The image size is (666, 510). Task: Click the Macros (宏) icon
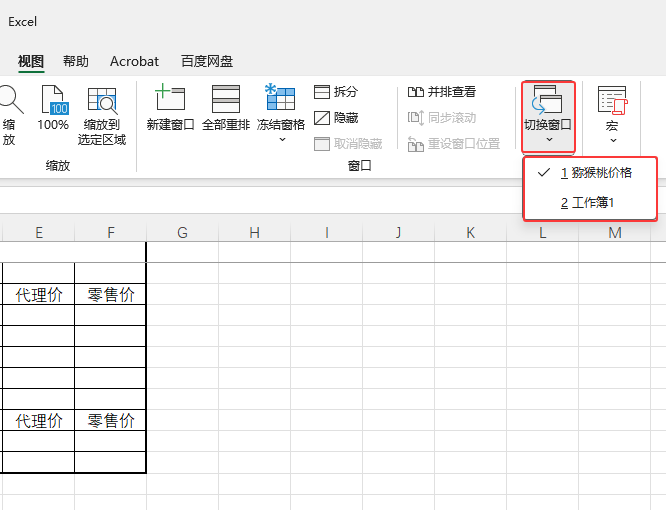coord(612,100)
